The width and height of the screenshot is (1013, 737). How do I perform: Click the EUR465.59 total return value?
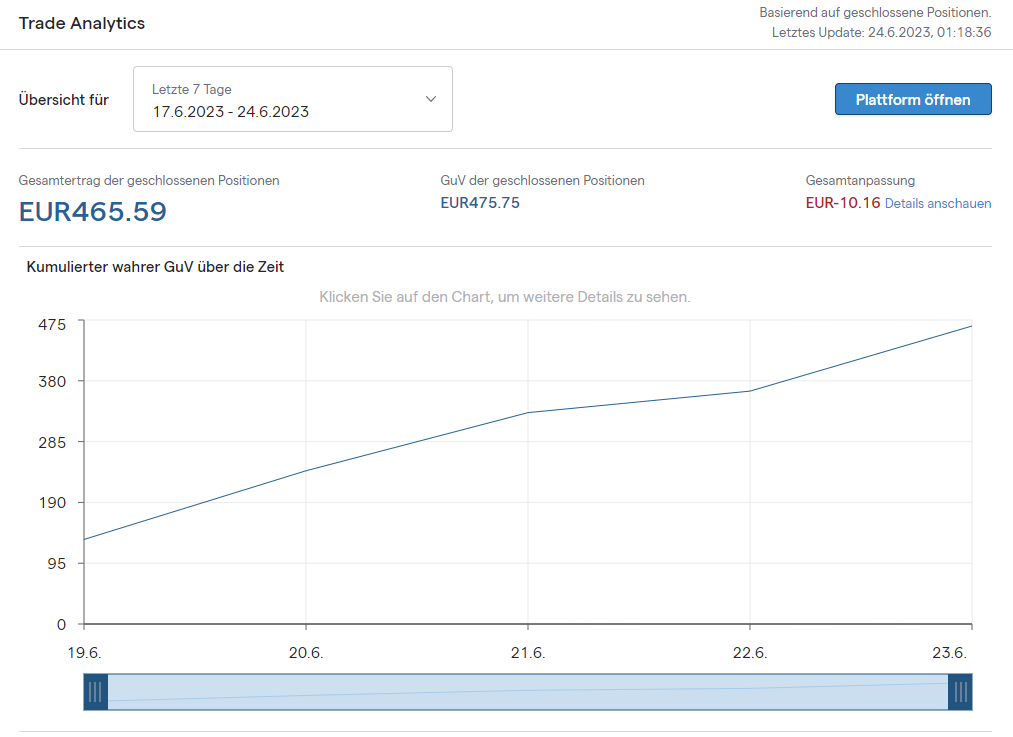click(x=93, y=212)
